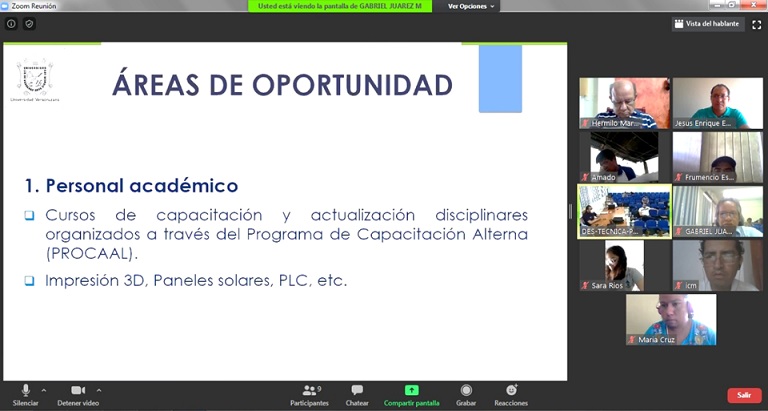Expand video options arrow beside Detener video

[x=98, y=389]
